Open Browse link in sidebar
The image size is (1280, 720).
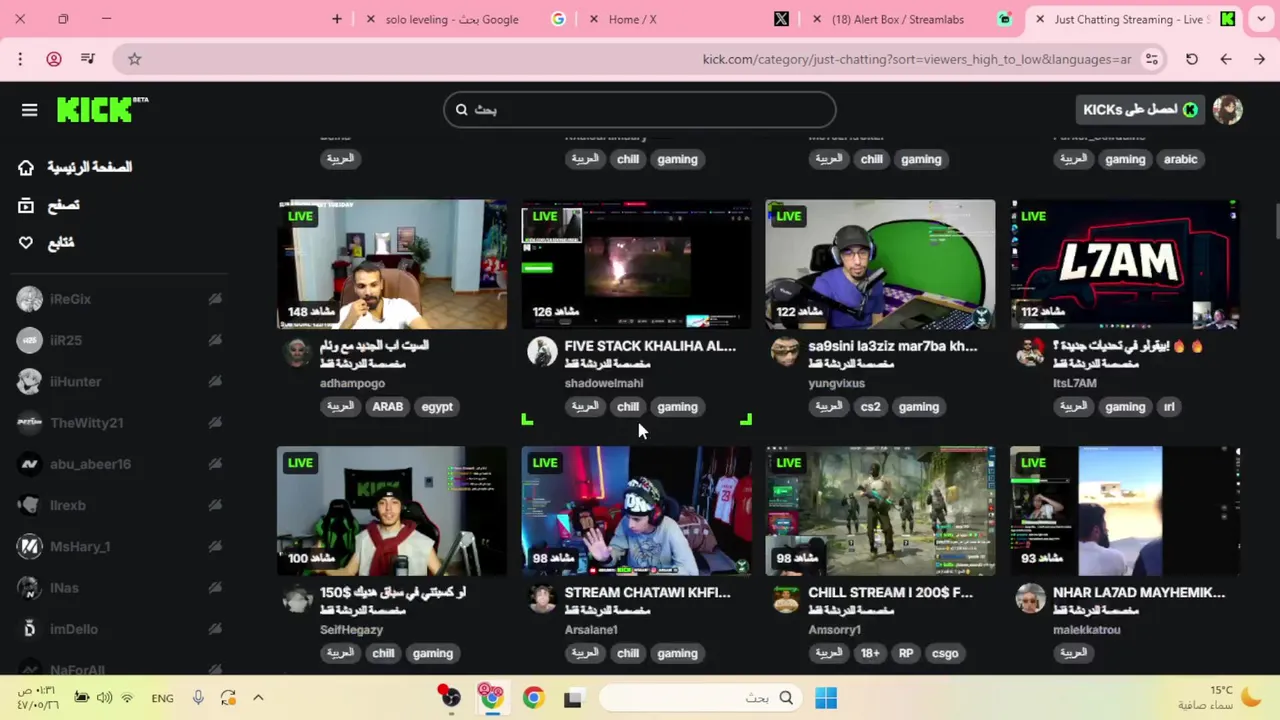point(63,205)
